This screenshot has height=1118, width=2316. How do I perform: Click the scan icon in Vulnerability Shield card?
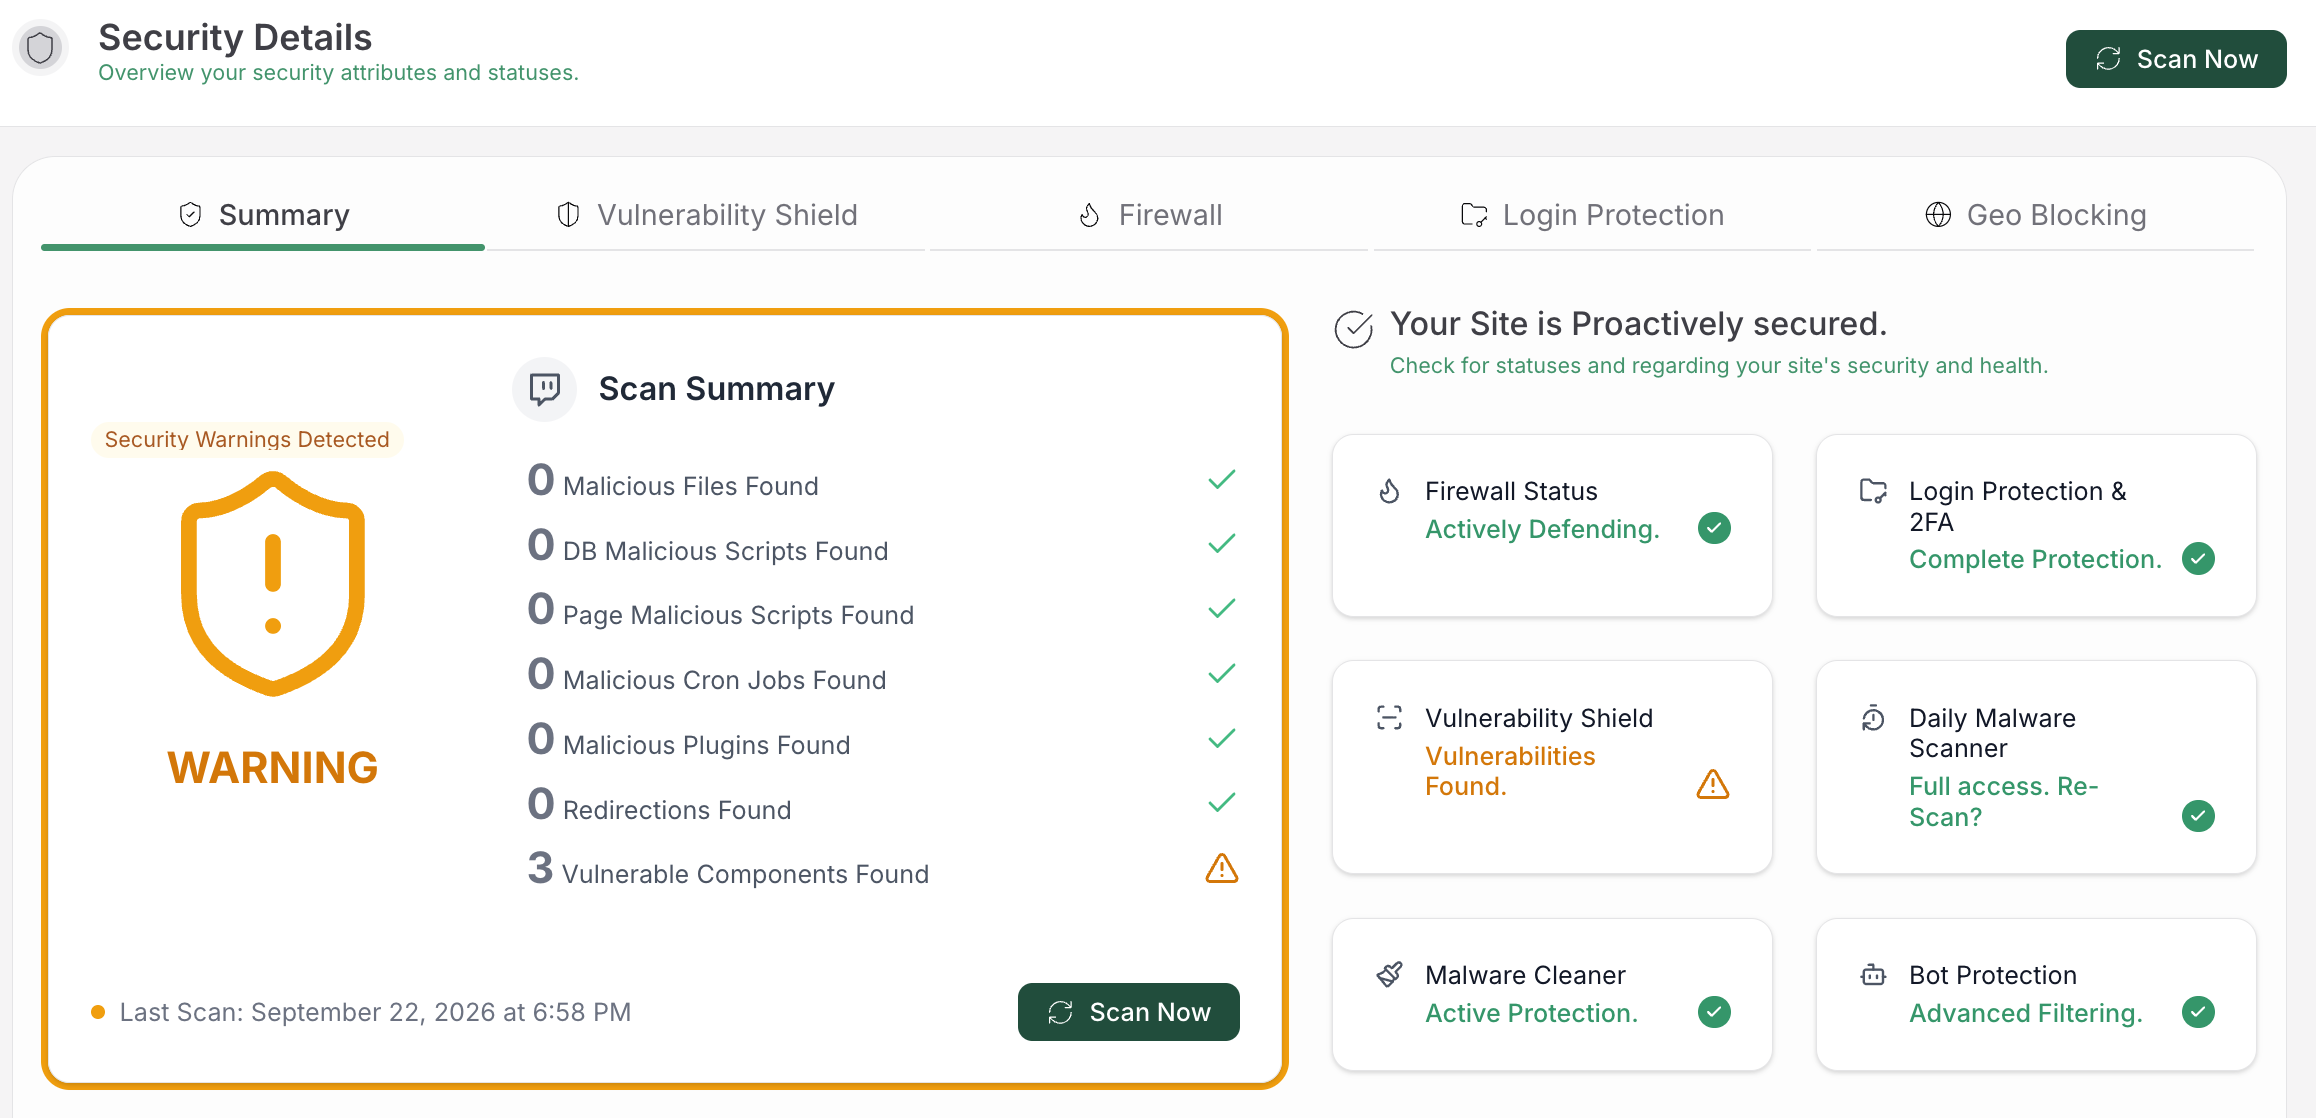[x=1390, y=718]
